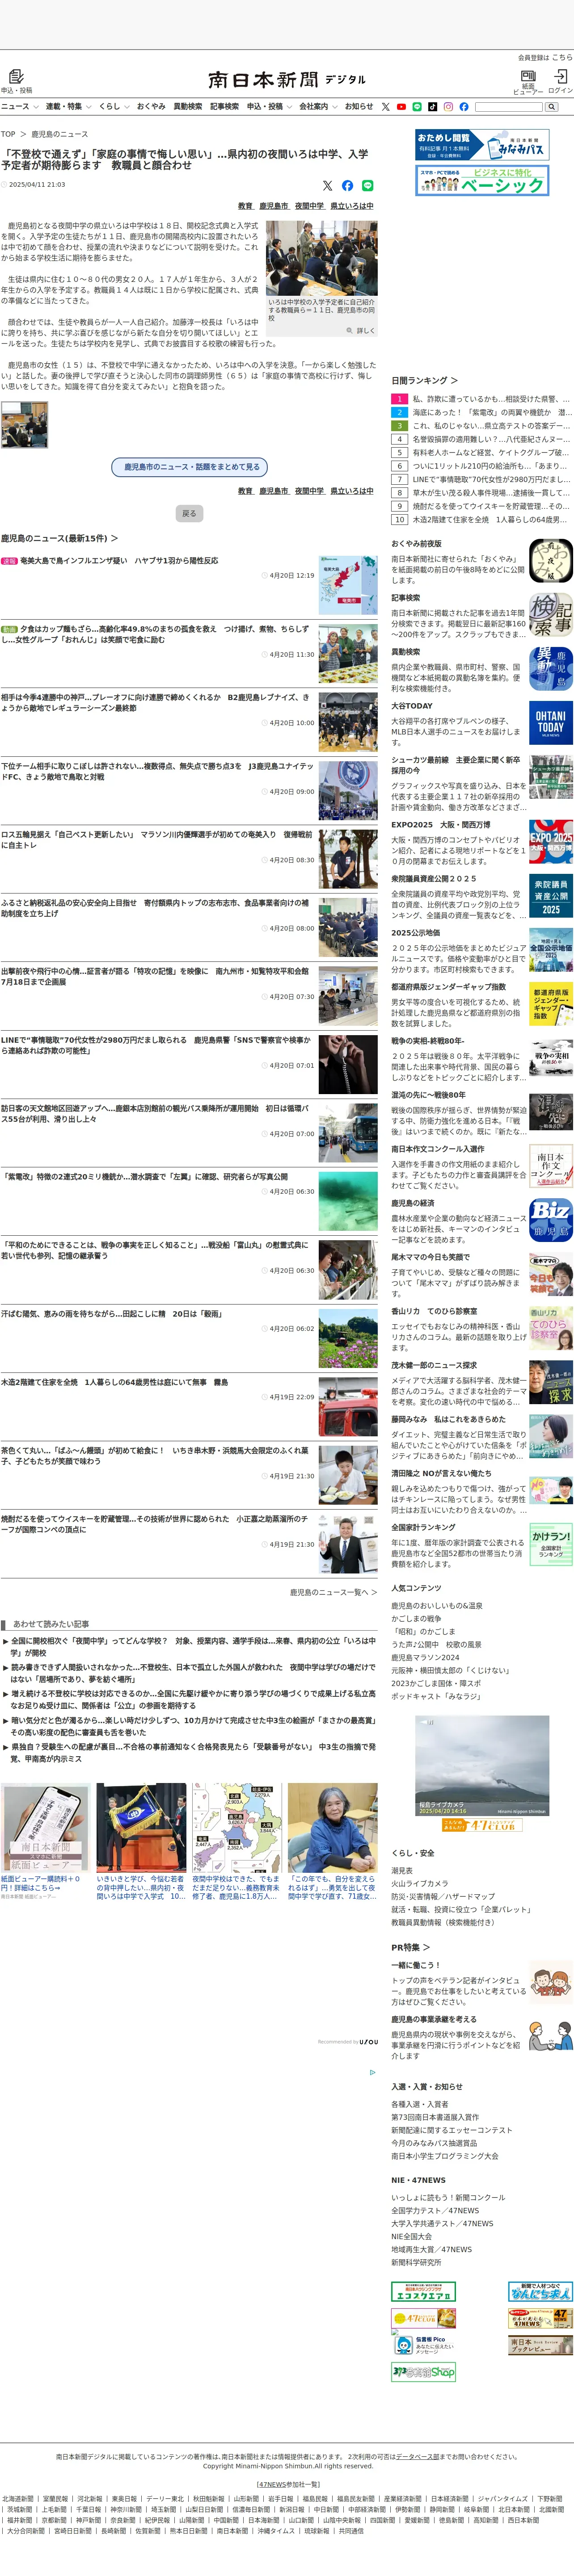Click TOP in the breadcrumb
Image resolution: width=574 pixels, height=2576 pixels.
coord(8,134)
